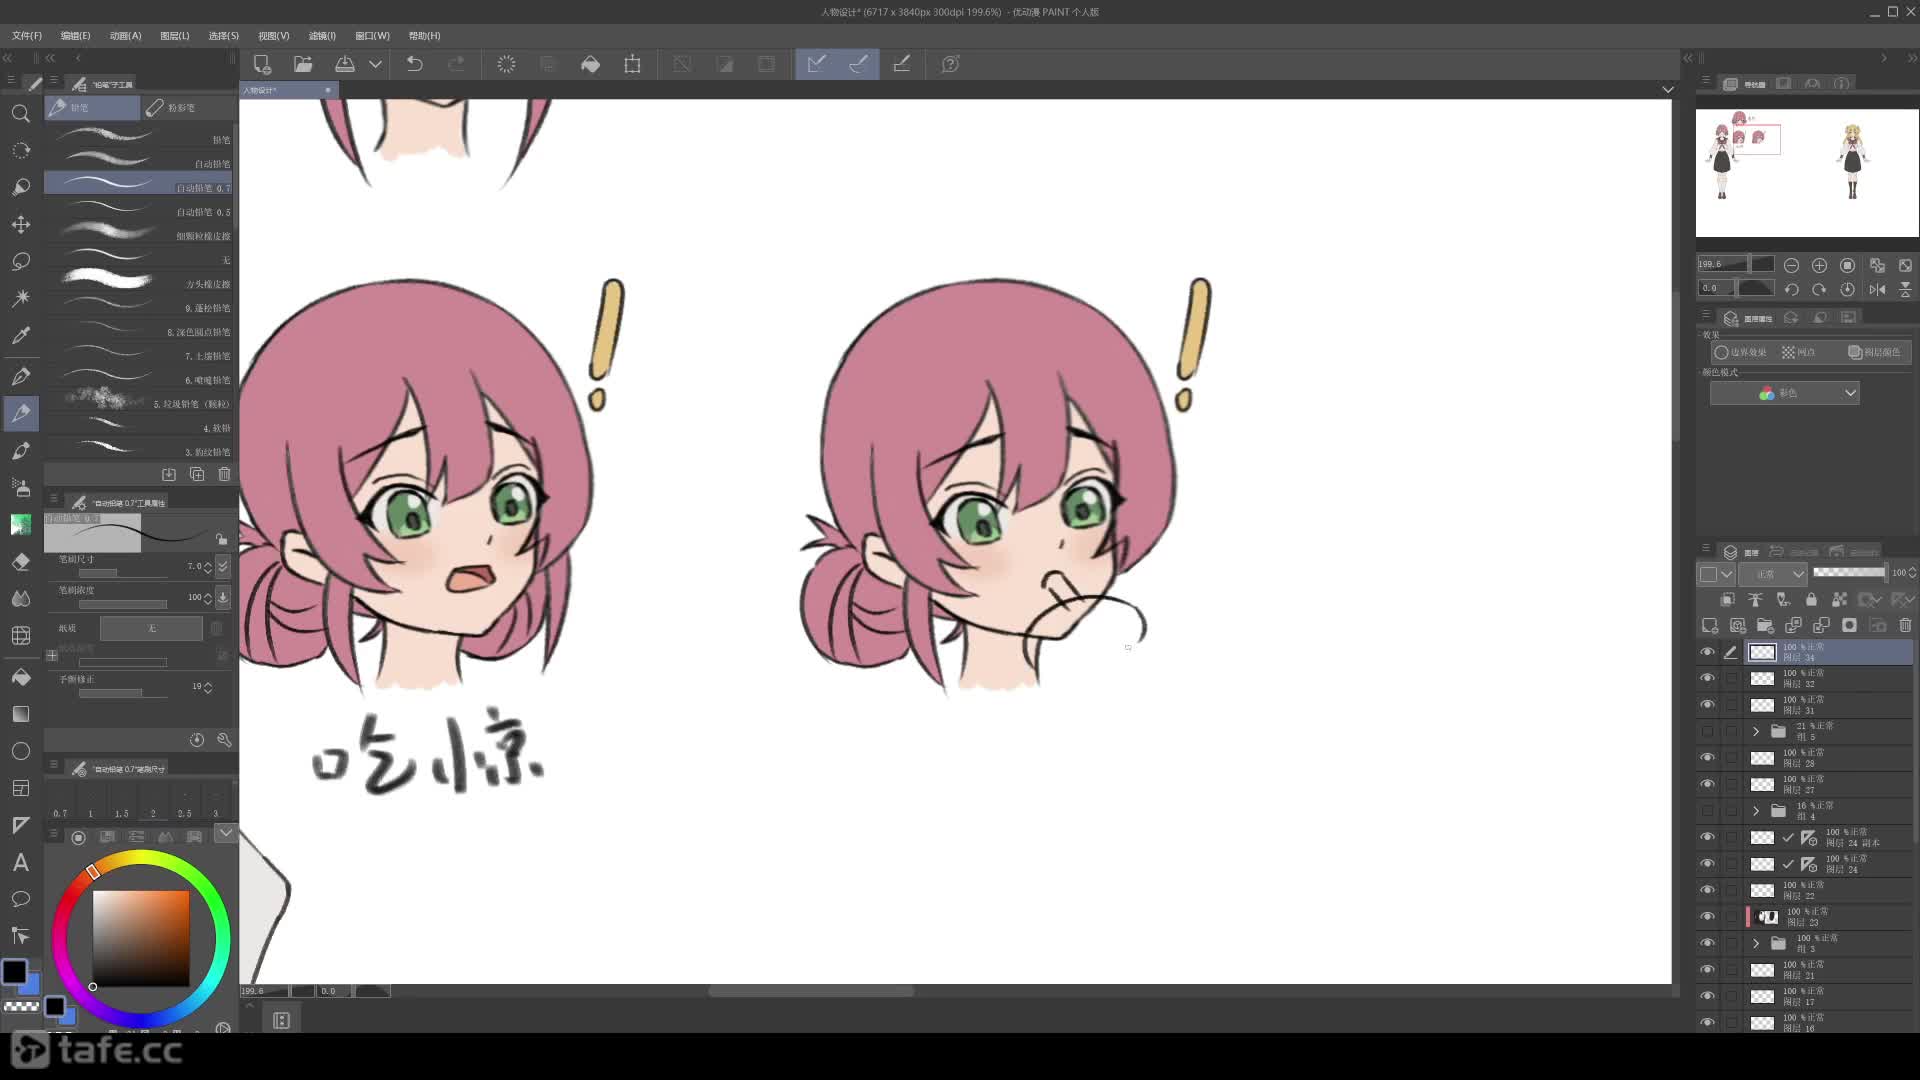Click inside the color picker square
The height and width of the screenshot is (1080, 1920).
click(x=140, y=937)
